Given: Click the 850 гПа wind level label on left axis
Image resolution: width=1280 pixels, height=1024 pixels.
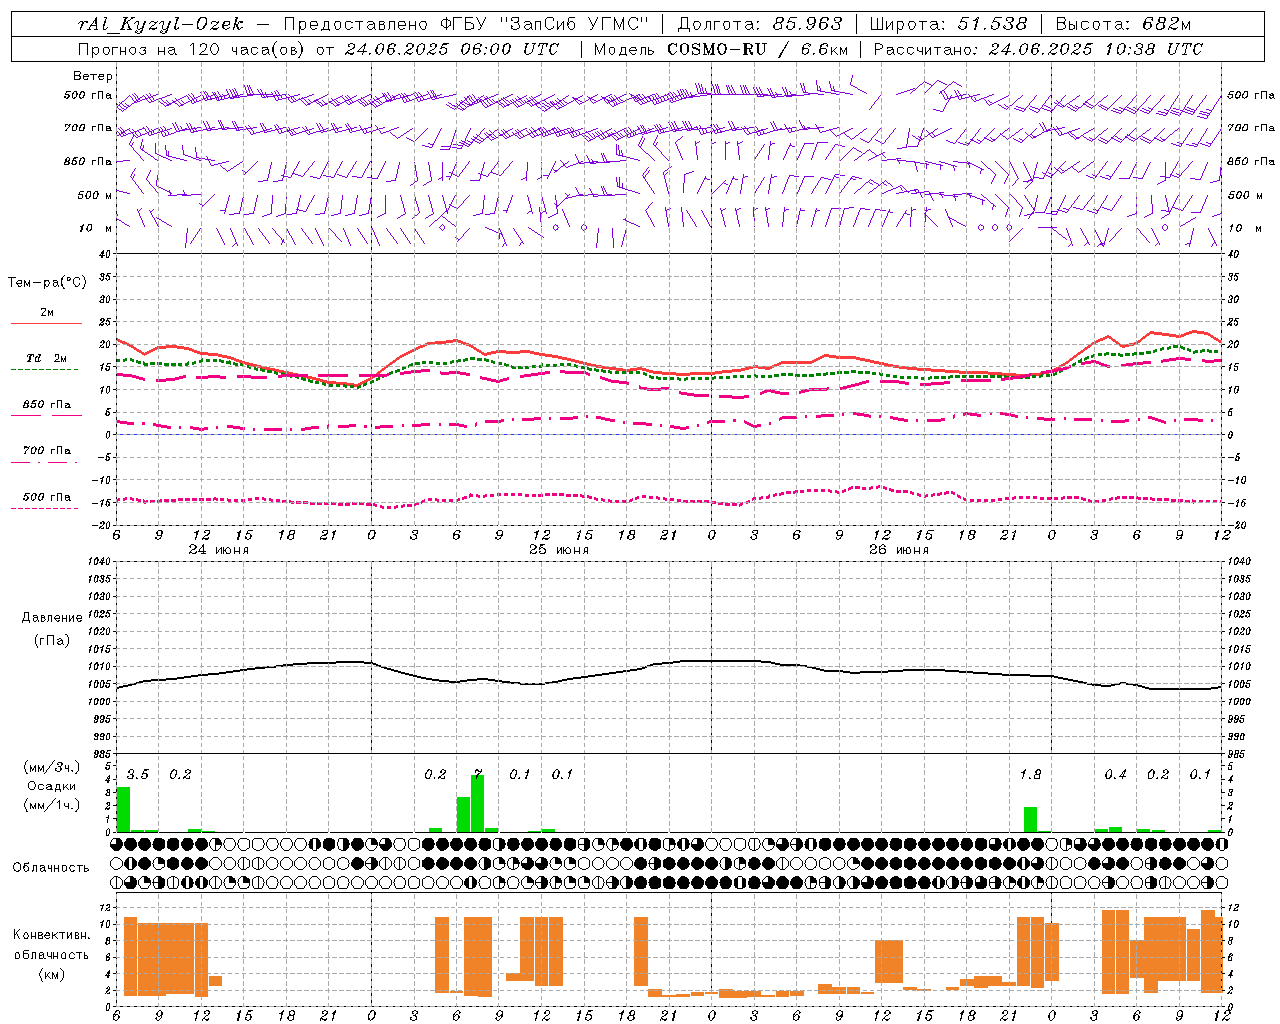Looking at the screenshot, I should point(88,161).
